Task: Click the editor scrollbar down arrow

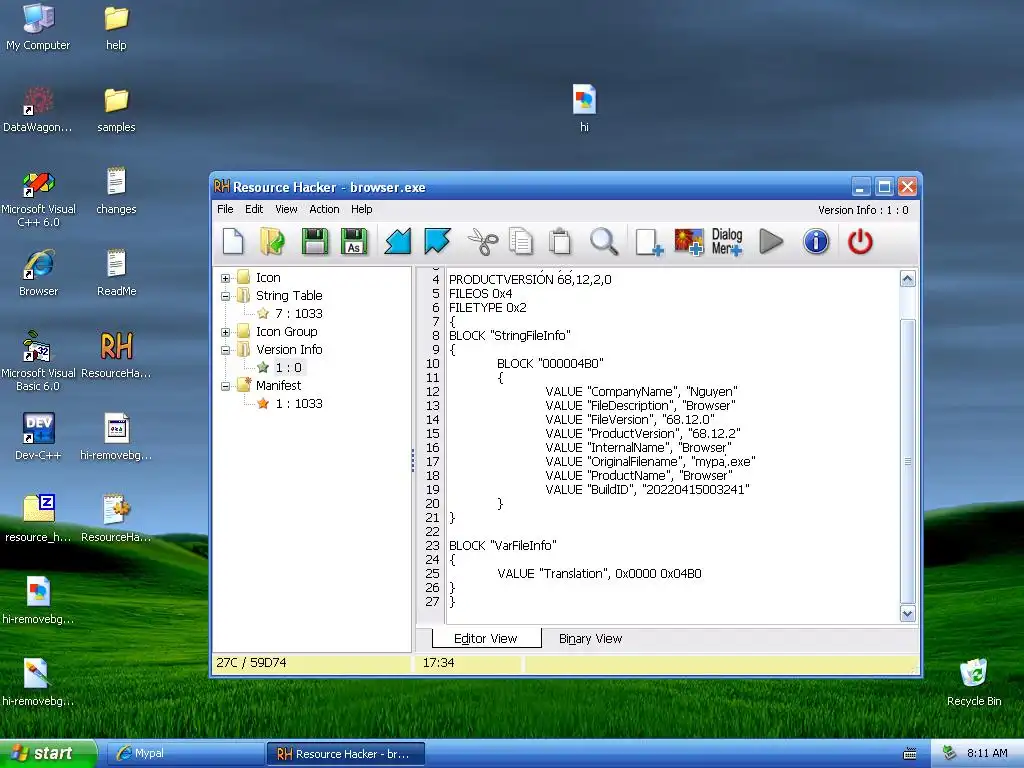Action: [907, 613]
